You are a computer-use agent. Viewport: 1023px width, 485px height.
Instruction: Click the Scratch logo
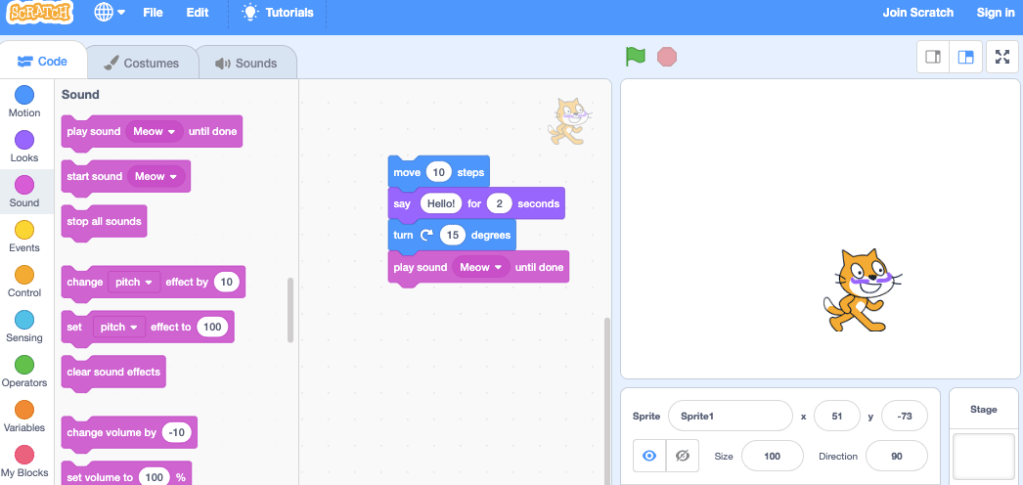pos(40,13)
